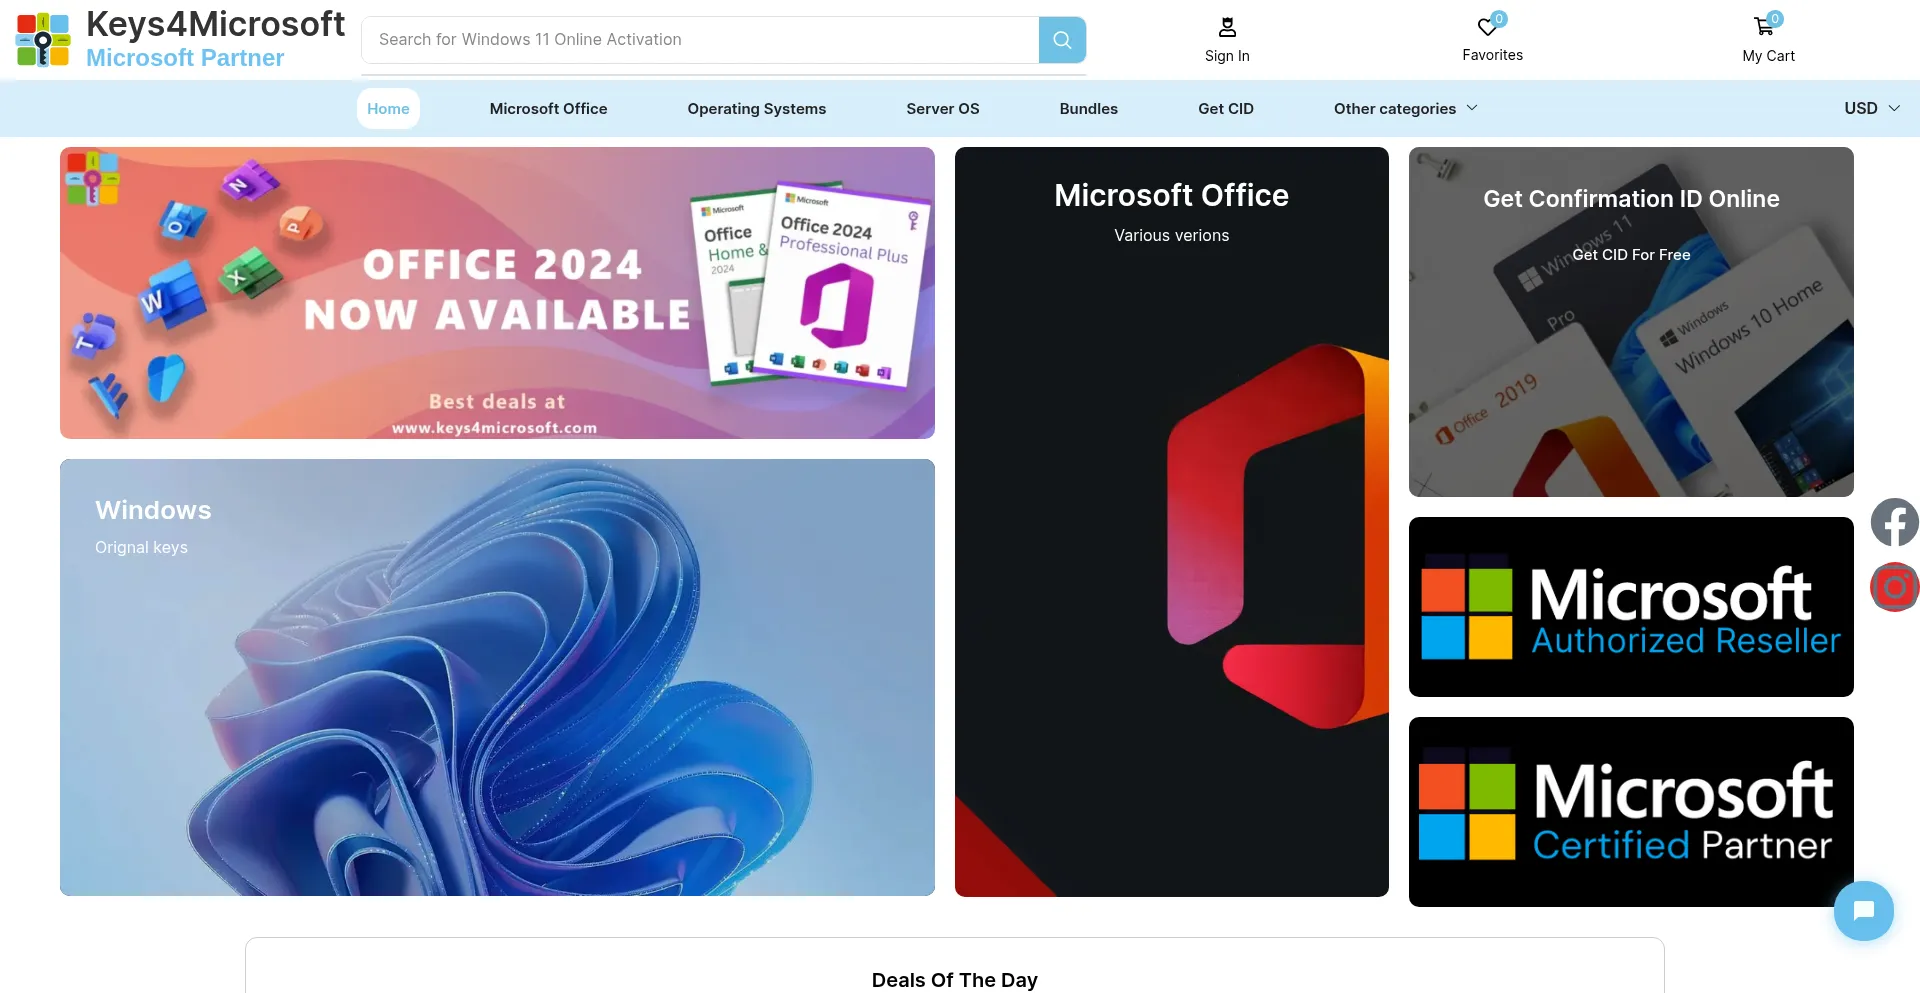Click the Sign In user icon
The height and width of the screenshot is (993, 1920).
[1227, 27]
